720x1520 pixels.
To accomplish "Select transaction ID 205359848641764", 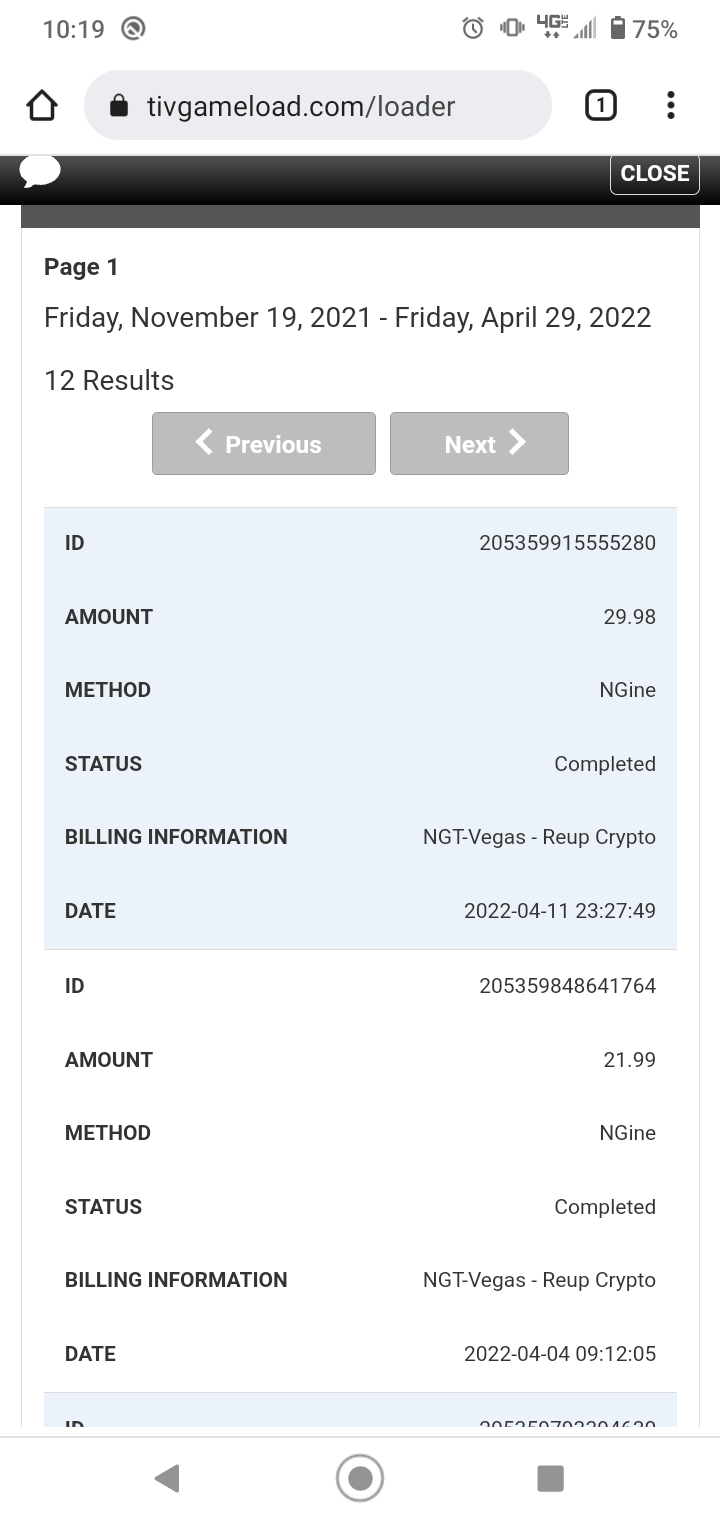I will pos(567,986).
